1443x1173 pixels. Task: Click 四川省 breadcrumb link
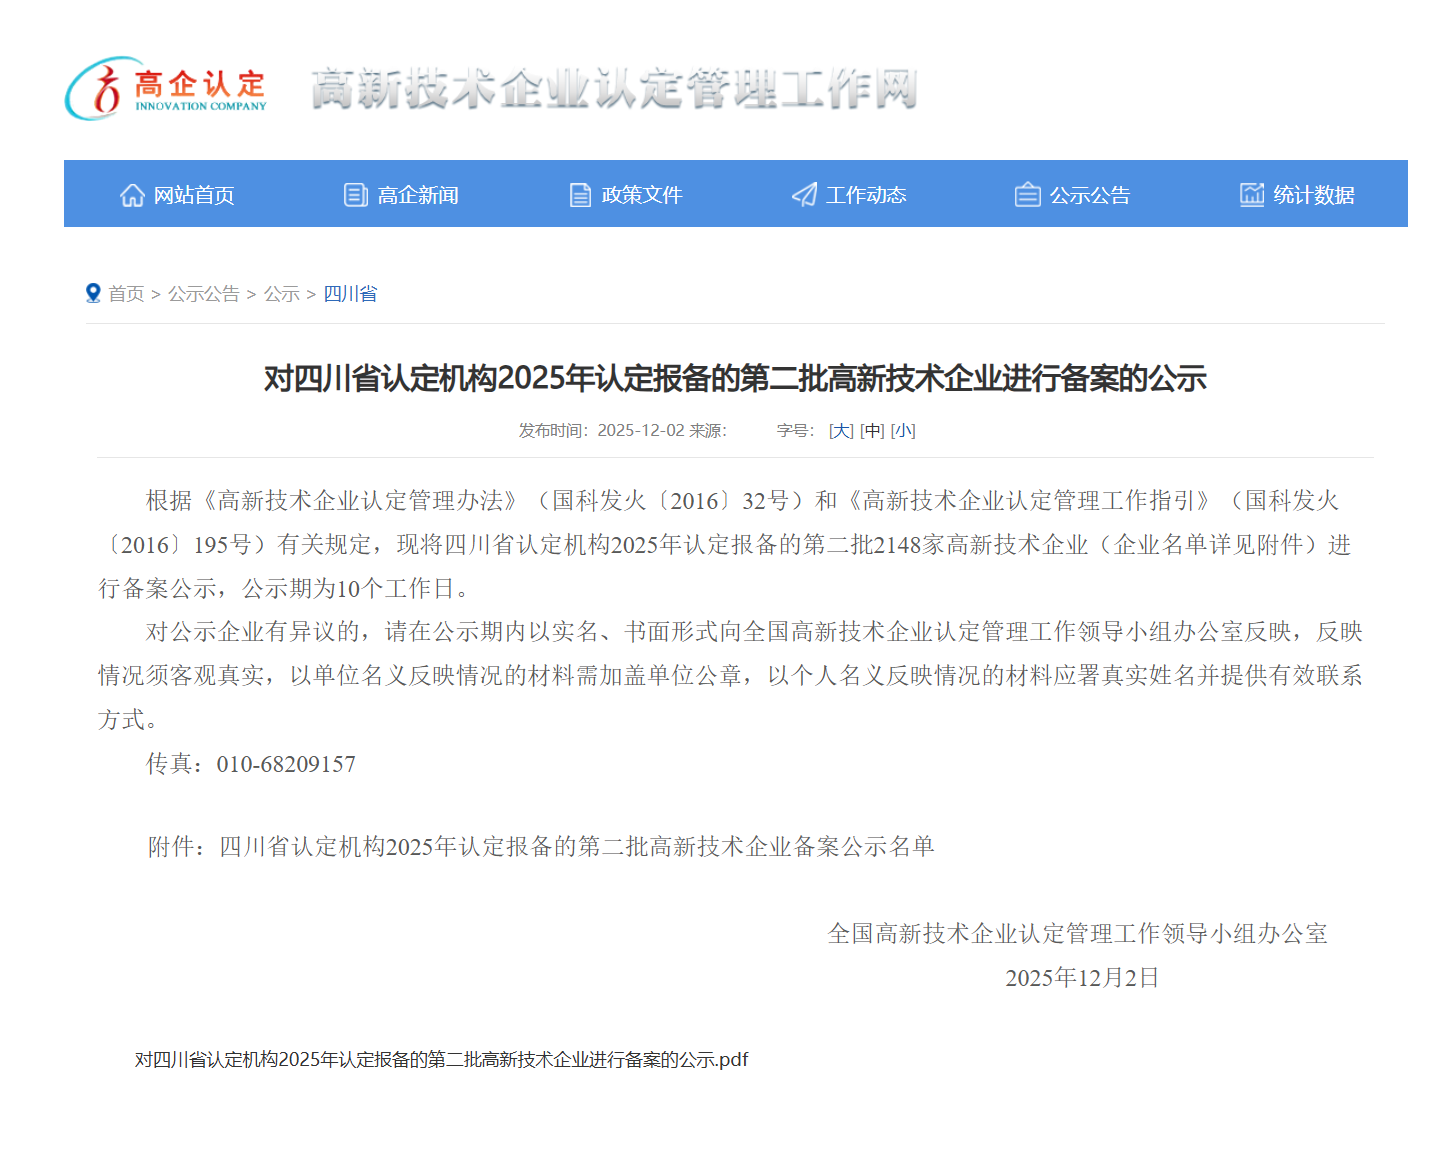pos(350,294)
